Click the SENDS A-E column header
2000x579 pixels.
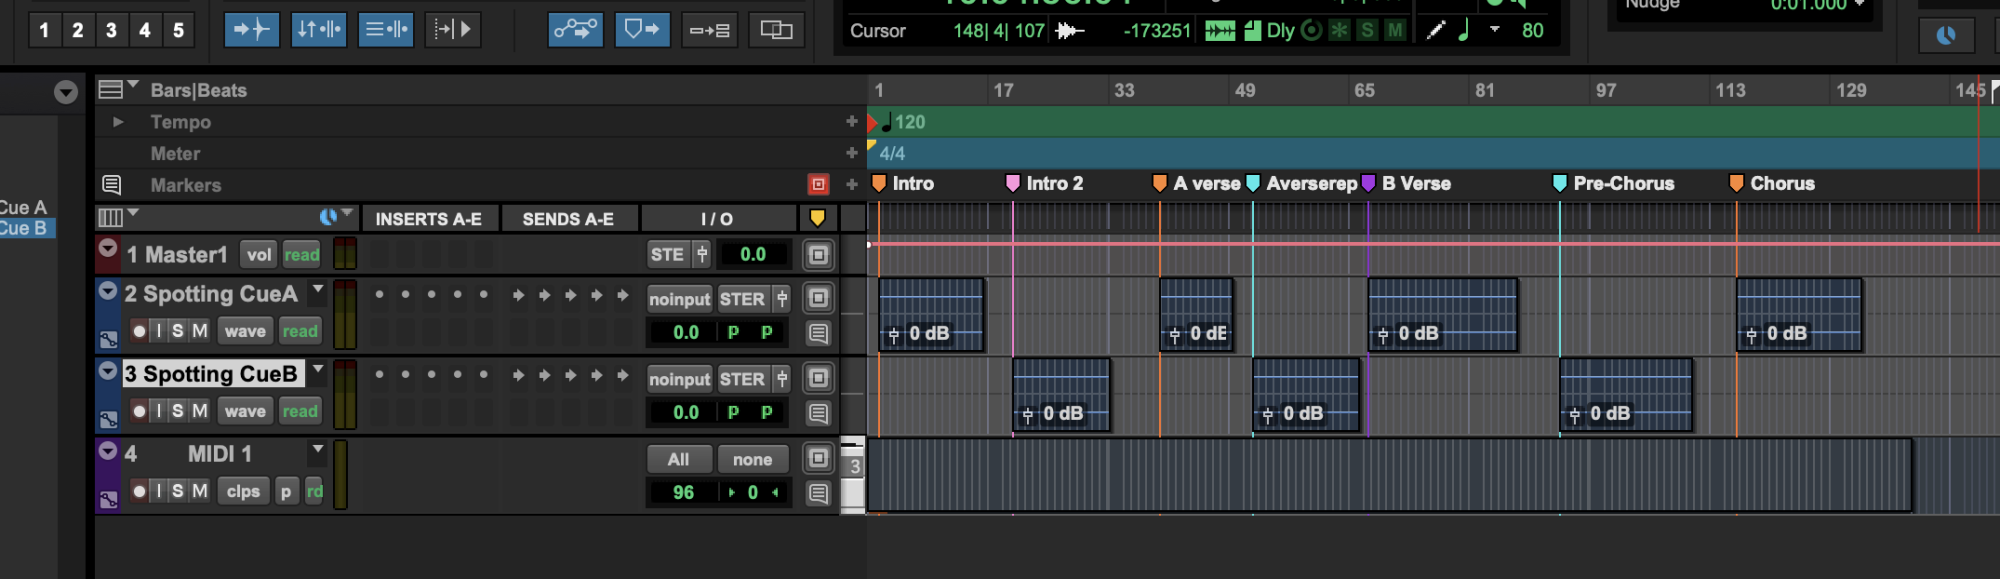[x=568, y=219]
